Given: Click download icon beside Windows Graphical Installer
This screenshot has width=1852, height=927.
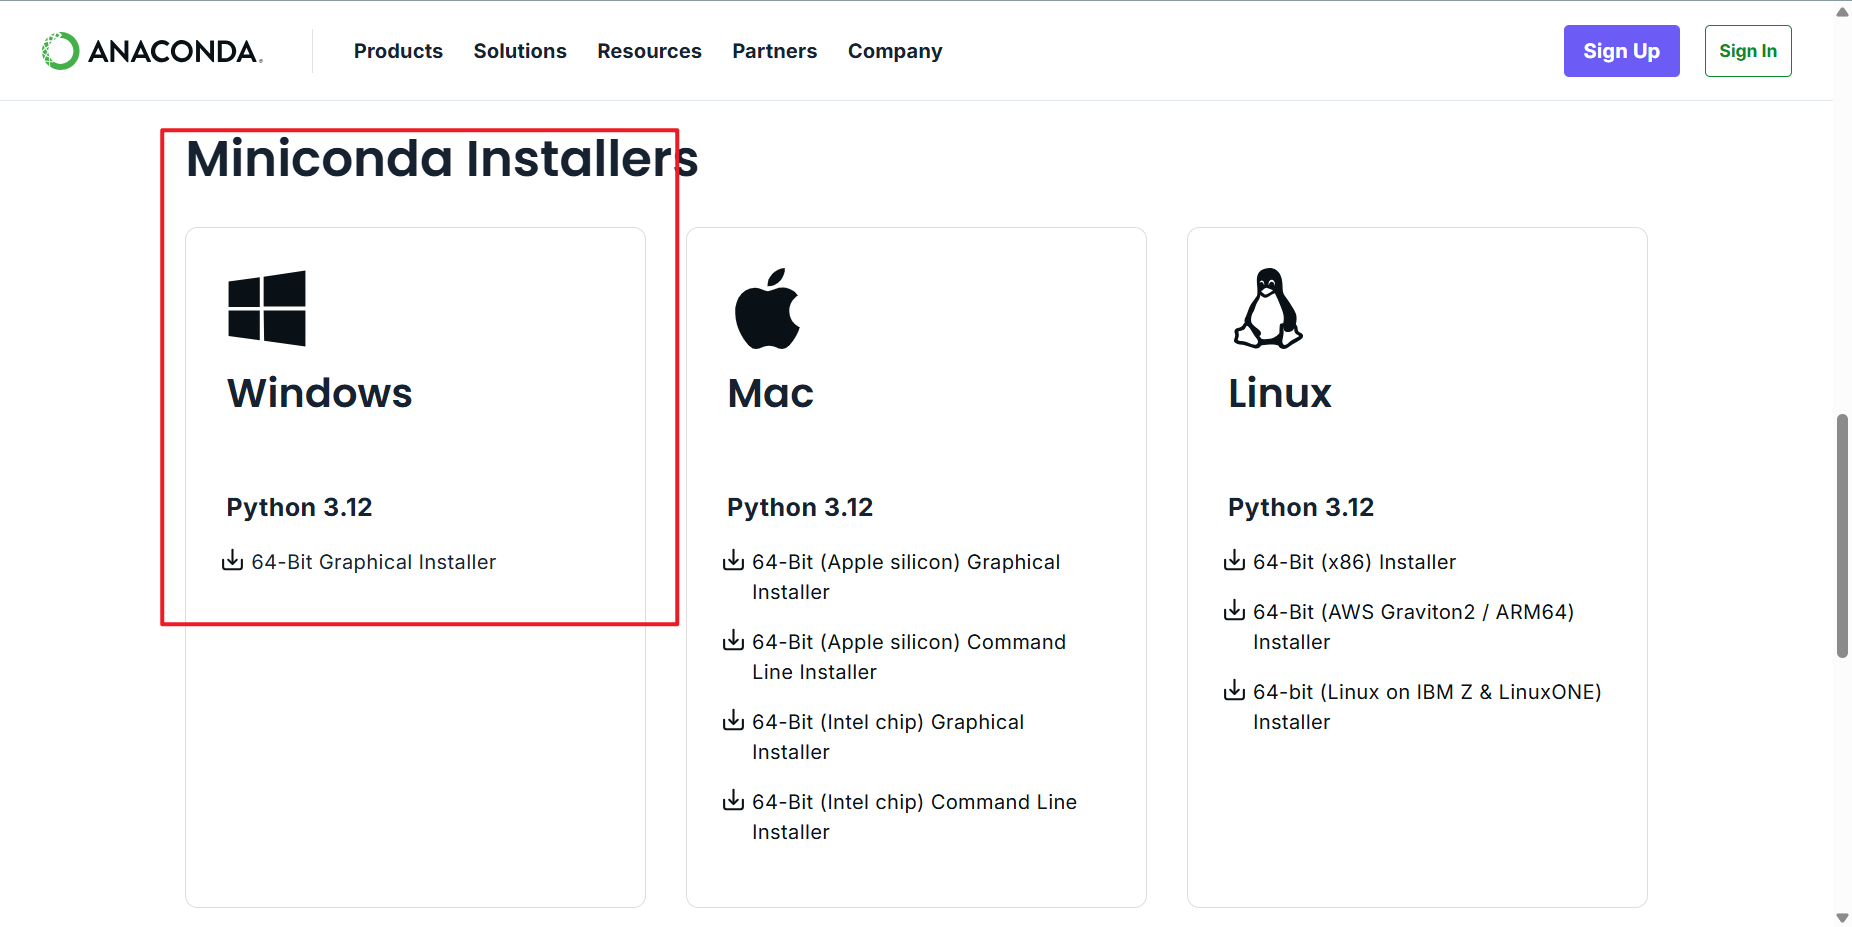Looking at the screenshot, I should (x=232, y=560).
